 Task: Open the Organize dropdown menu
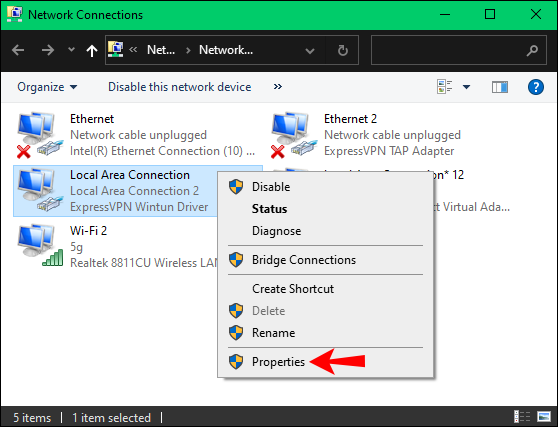[x=47, y=87]
